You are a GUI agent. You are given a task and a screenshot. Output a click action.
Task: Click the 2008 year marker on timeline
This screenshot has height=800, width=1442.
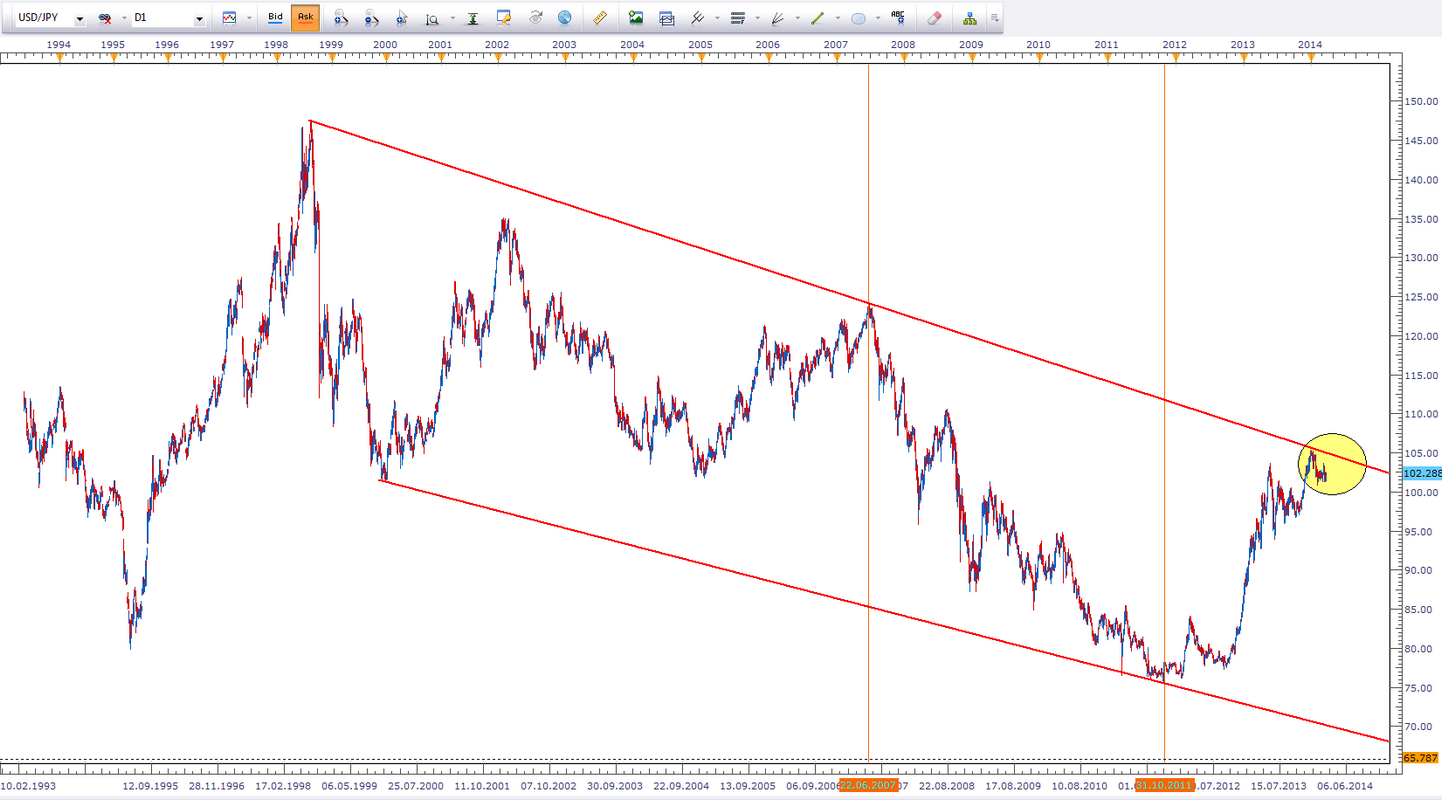(x=903, y=45)
